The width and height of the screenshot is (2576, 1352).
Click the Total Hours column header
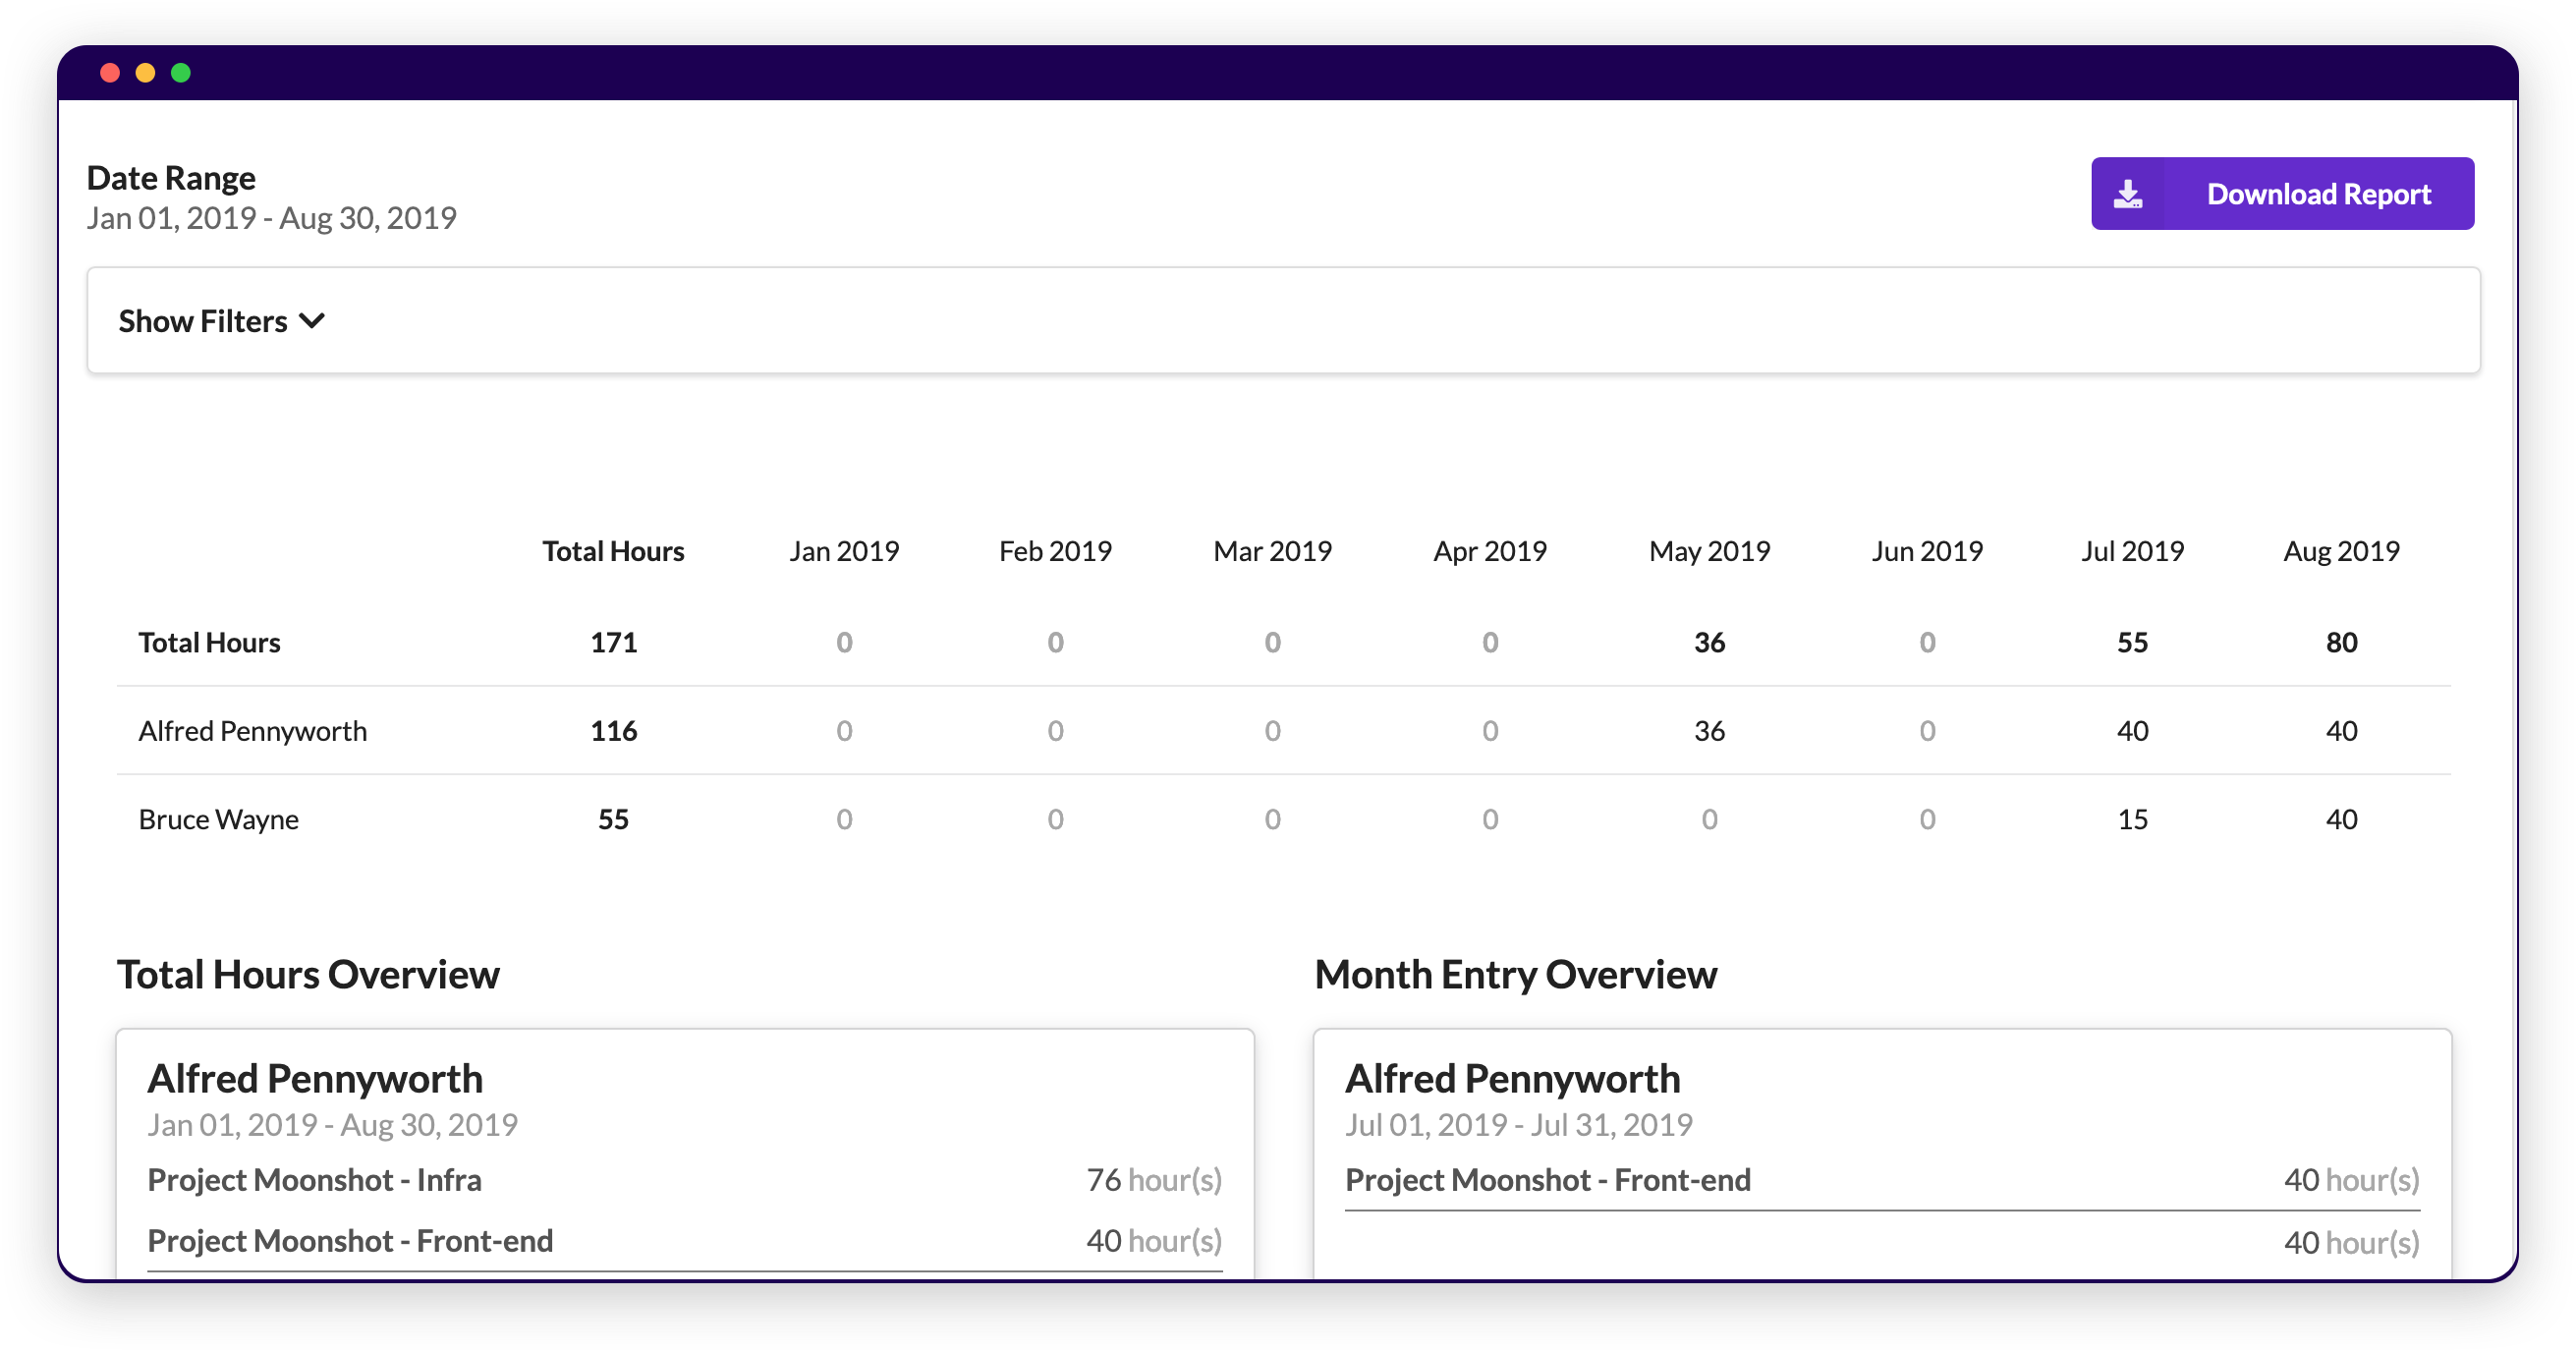click(x=613, y=551)
